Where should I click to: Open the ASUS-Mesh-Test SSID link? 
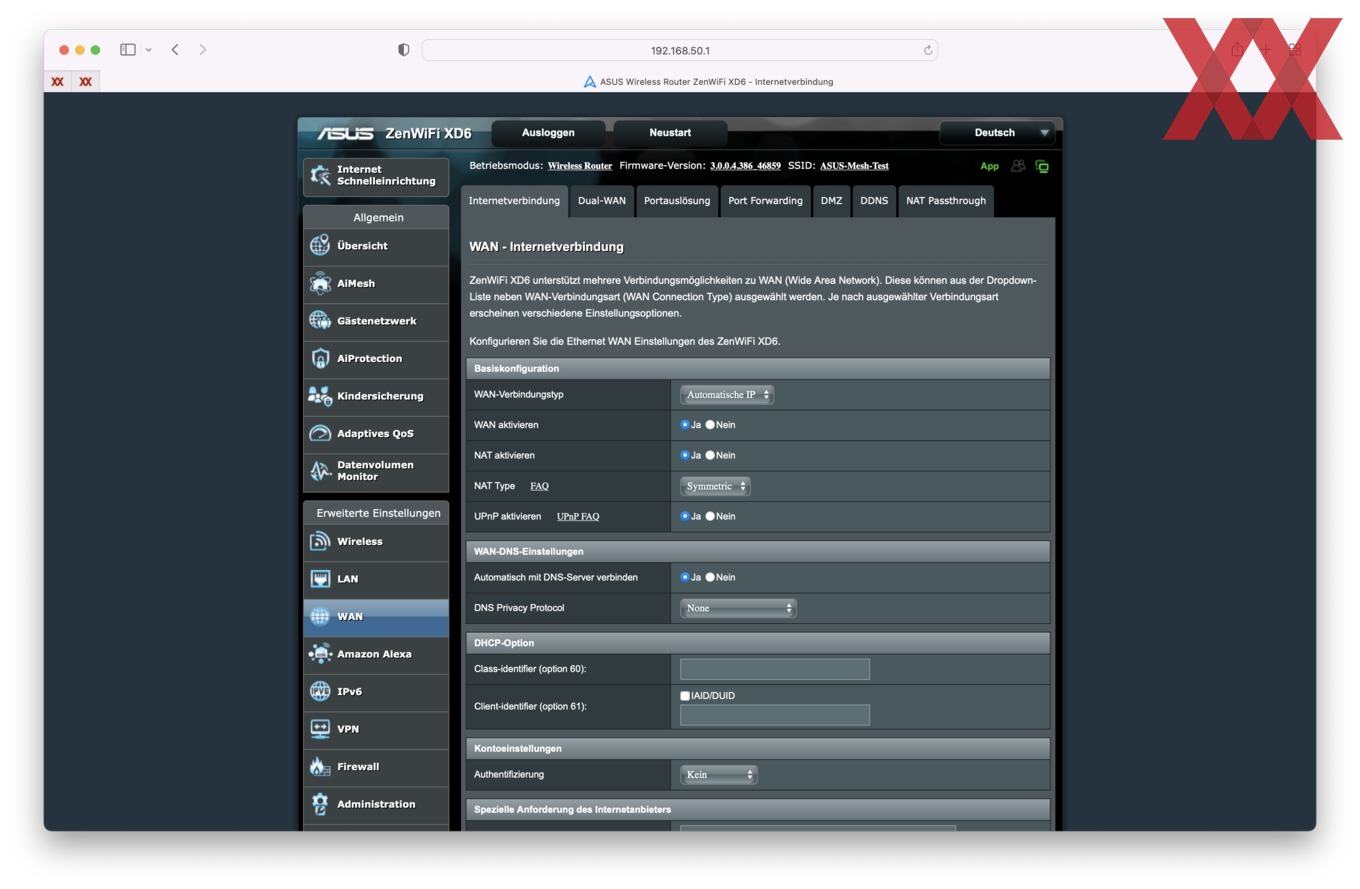pyautogui.click(x=854, y=166)
